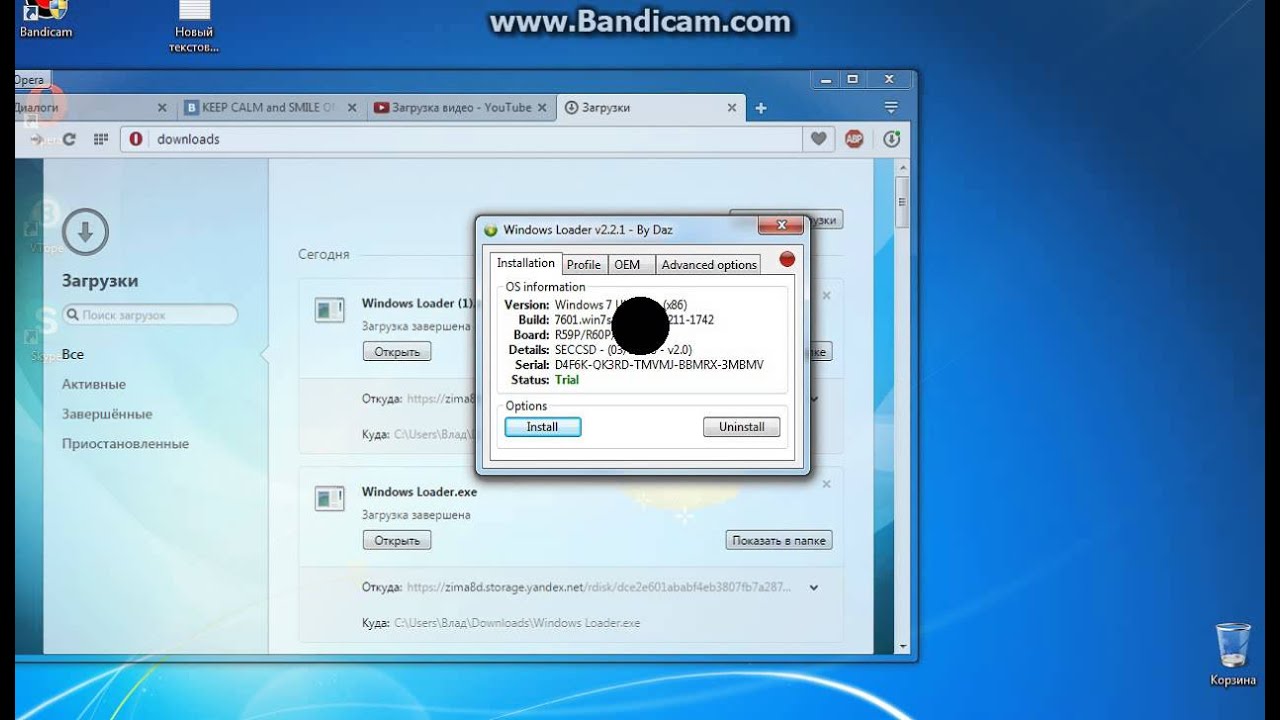This screenshot has height=720, width=1280.
Task: Close the Диалоги tab
Action: (x=162, y=107)
